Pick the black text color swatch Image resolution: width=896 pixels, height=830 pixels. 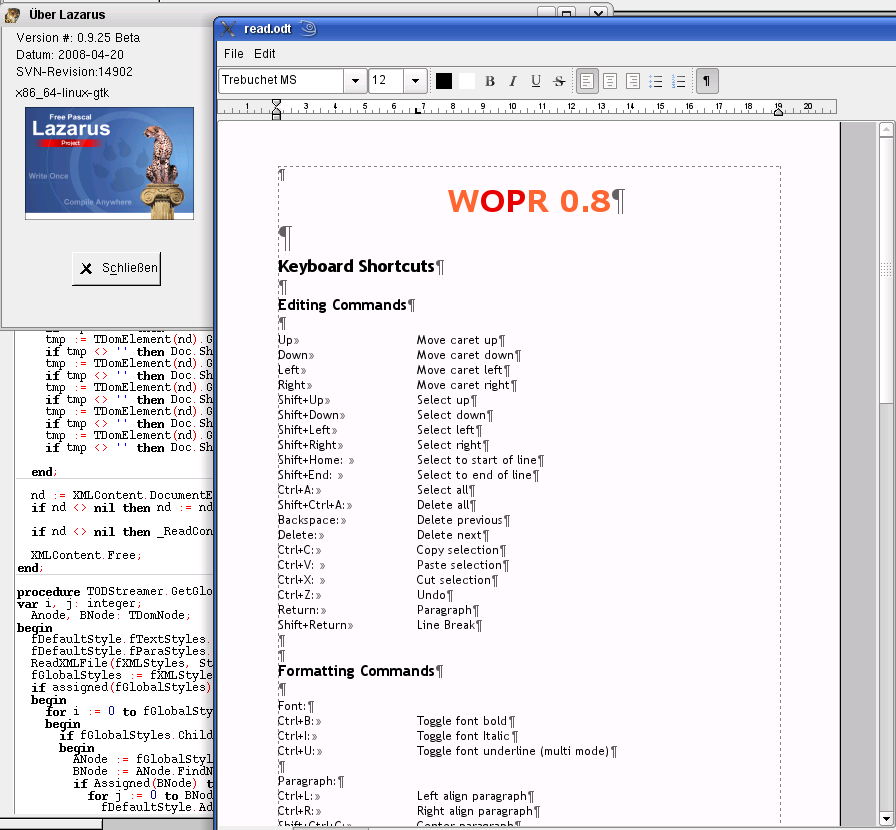[x=444, y=81]
